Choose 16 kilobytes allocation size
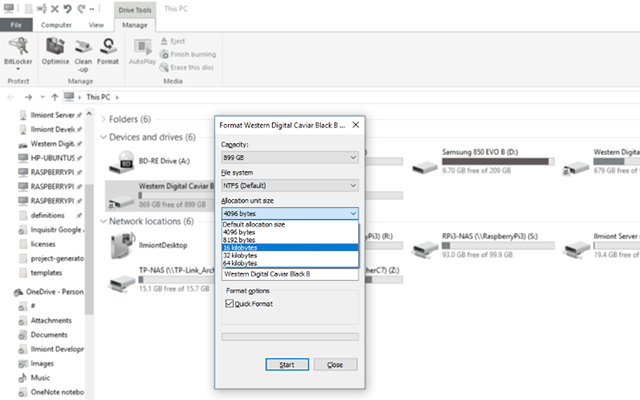640x400 pixels. (x=290, y=248)
